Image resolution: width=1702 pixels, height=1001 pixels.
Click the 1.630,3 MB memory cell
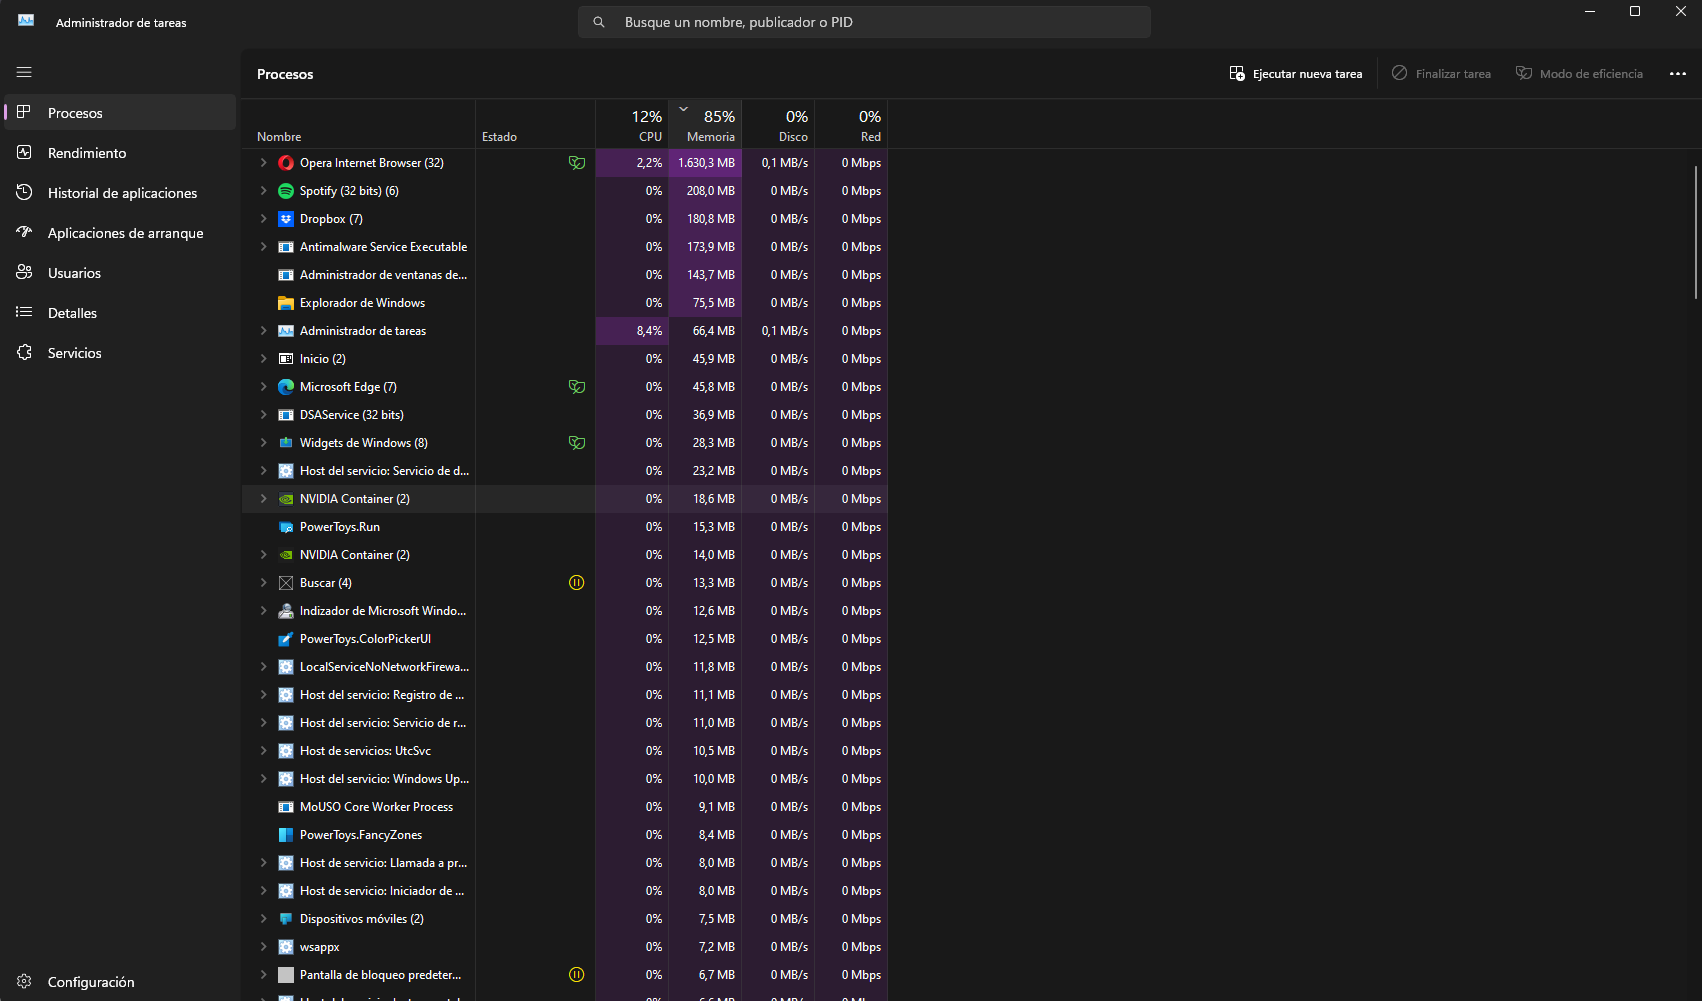tap(705, 163)
